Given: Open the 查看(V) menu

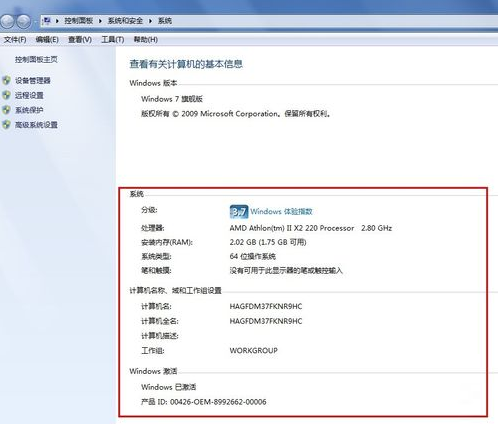Looking at the screenshot, I should (x=80, y=39).
